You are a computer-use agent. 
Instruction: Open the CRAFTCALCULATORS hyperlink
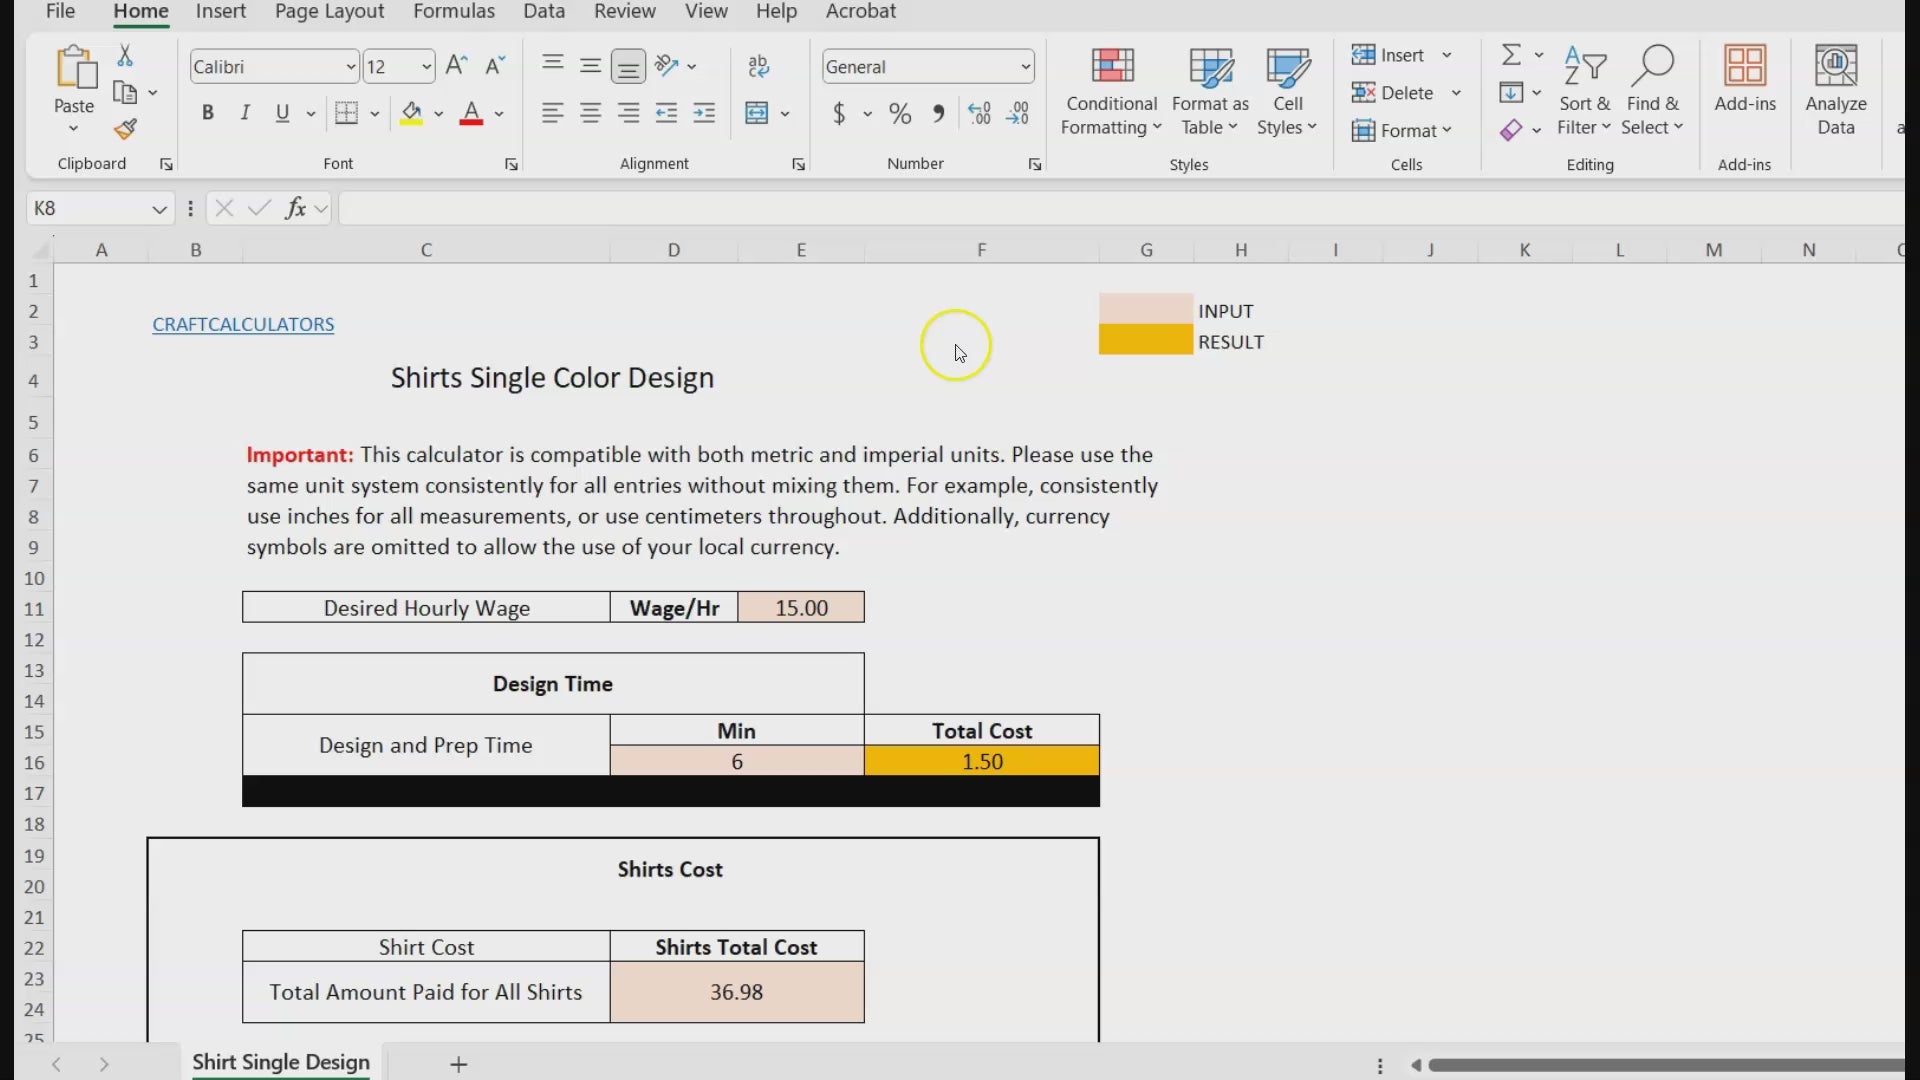coord(243,324)
